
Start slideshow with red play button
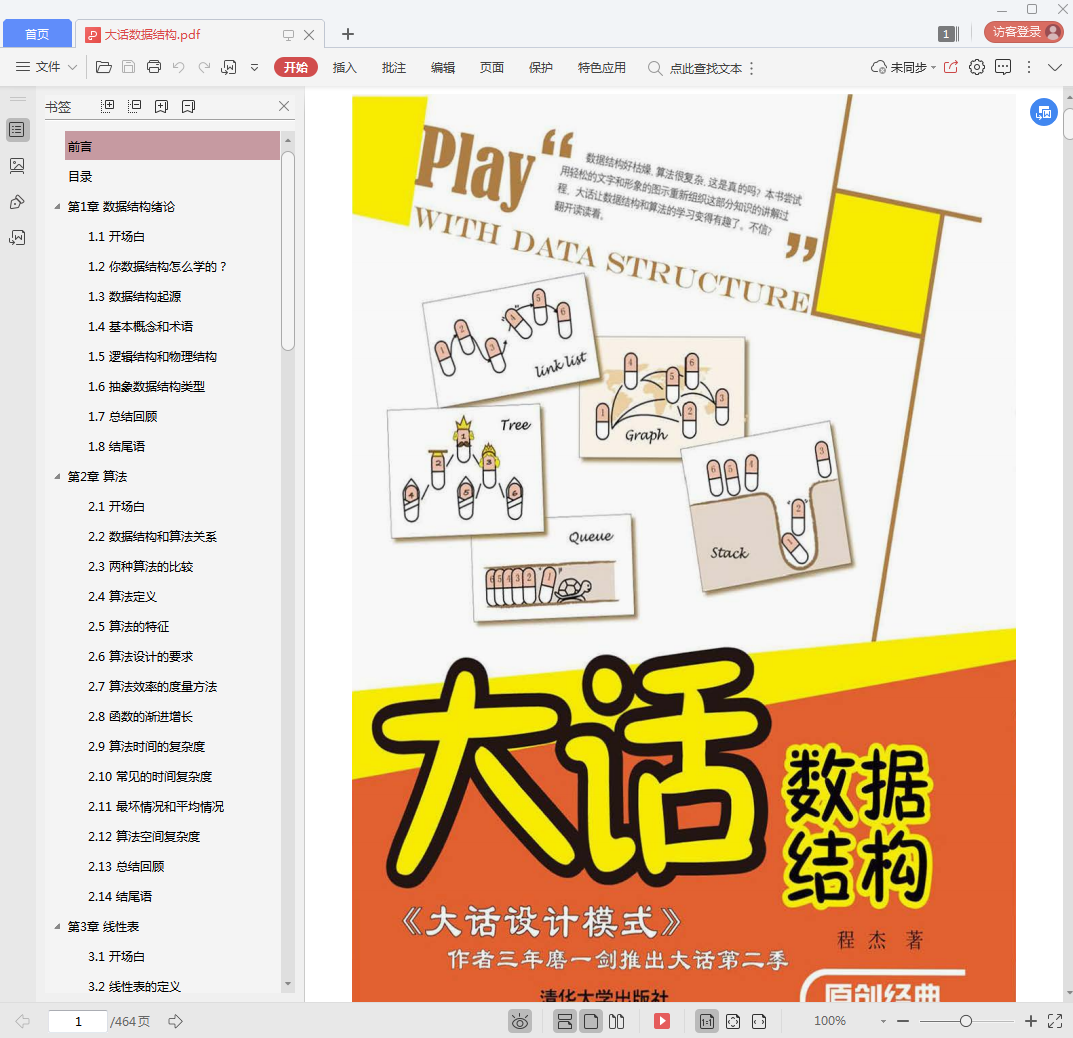[x=662, y=1022]
